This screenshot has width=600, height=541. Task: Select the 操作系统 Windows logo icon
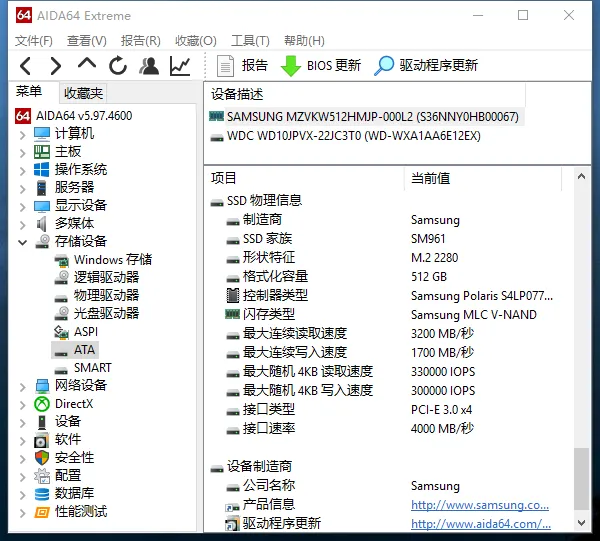click(42, 169)
